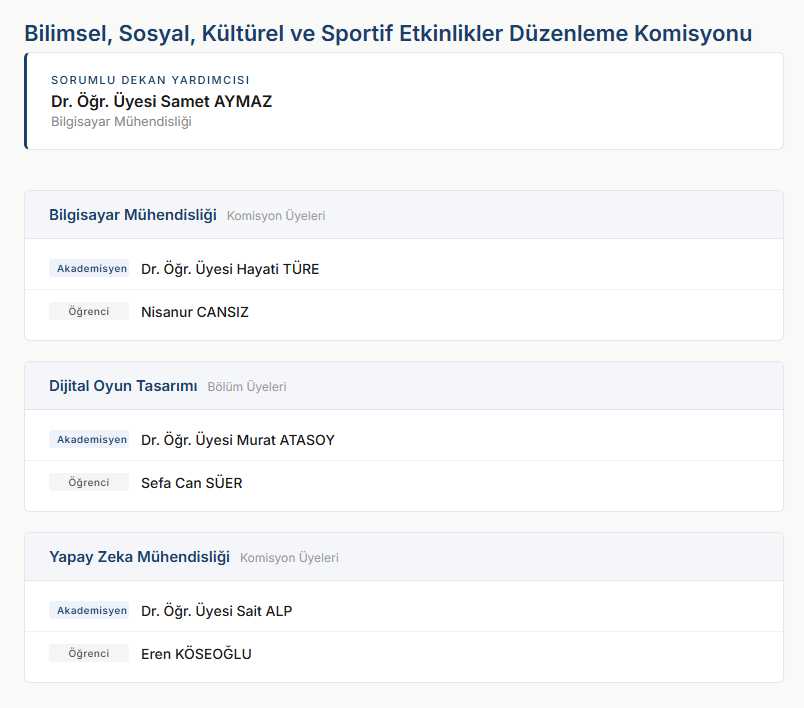Click Bilgisayar Mühendisliği text under Samet AYMAZ
The height and width of the screenshot is (708, 804).
pos(121,122)
